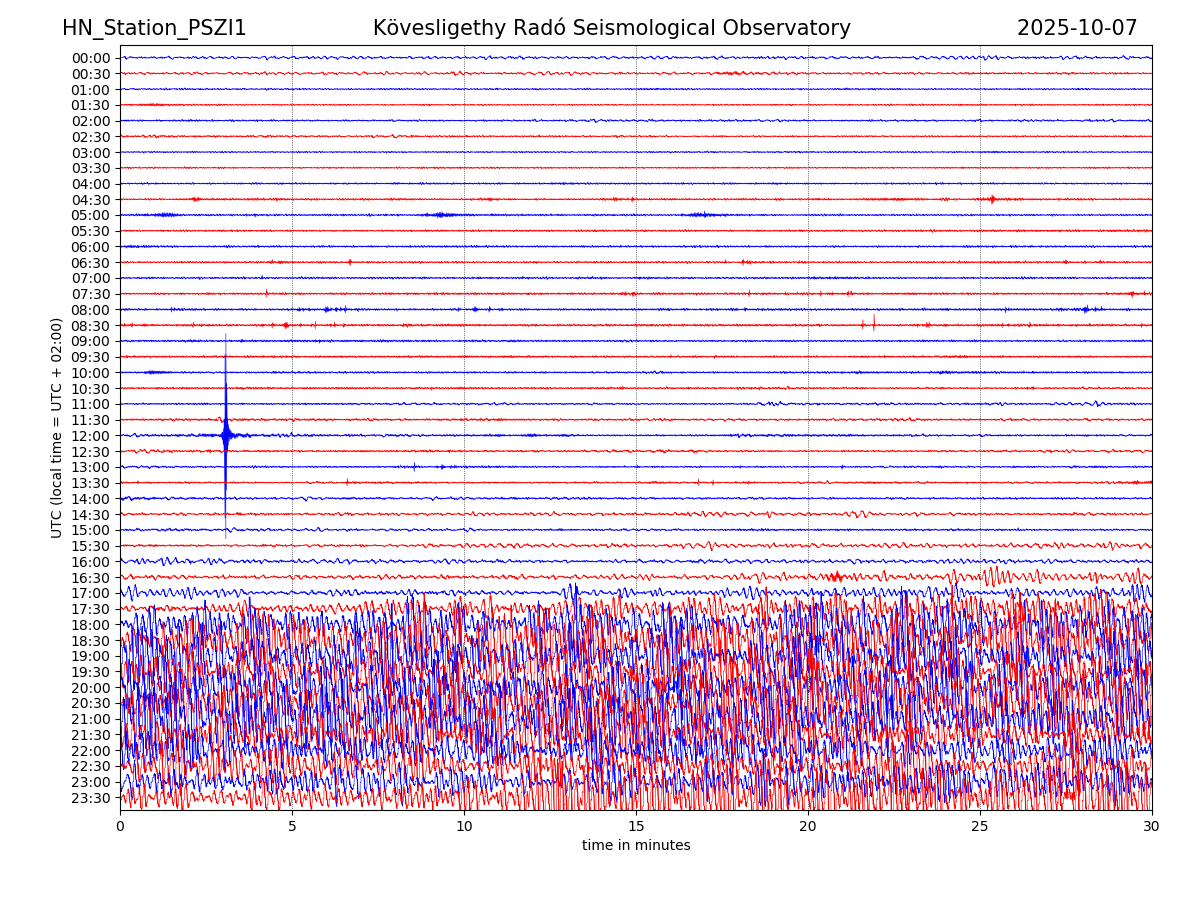The image size is (1200, 900).
Task: Click the Kövesligethy Radó Seismological Observatory heading
Action: [611, 28]
